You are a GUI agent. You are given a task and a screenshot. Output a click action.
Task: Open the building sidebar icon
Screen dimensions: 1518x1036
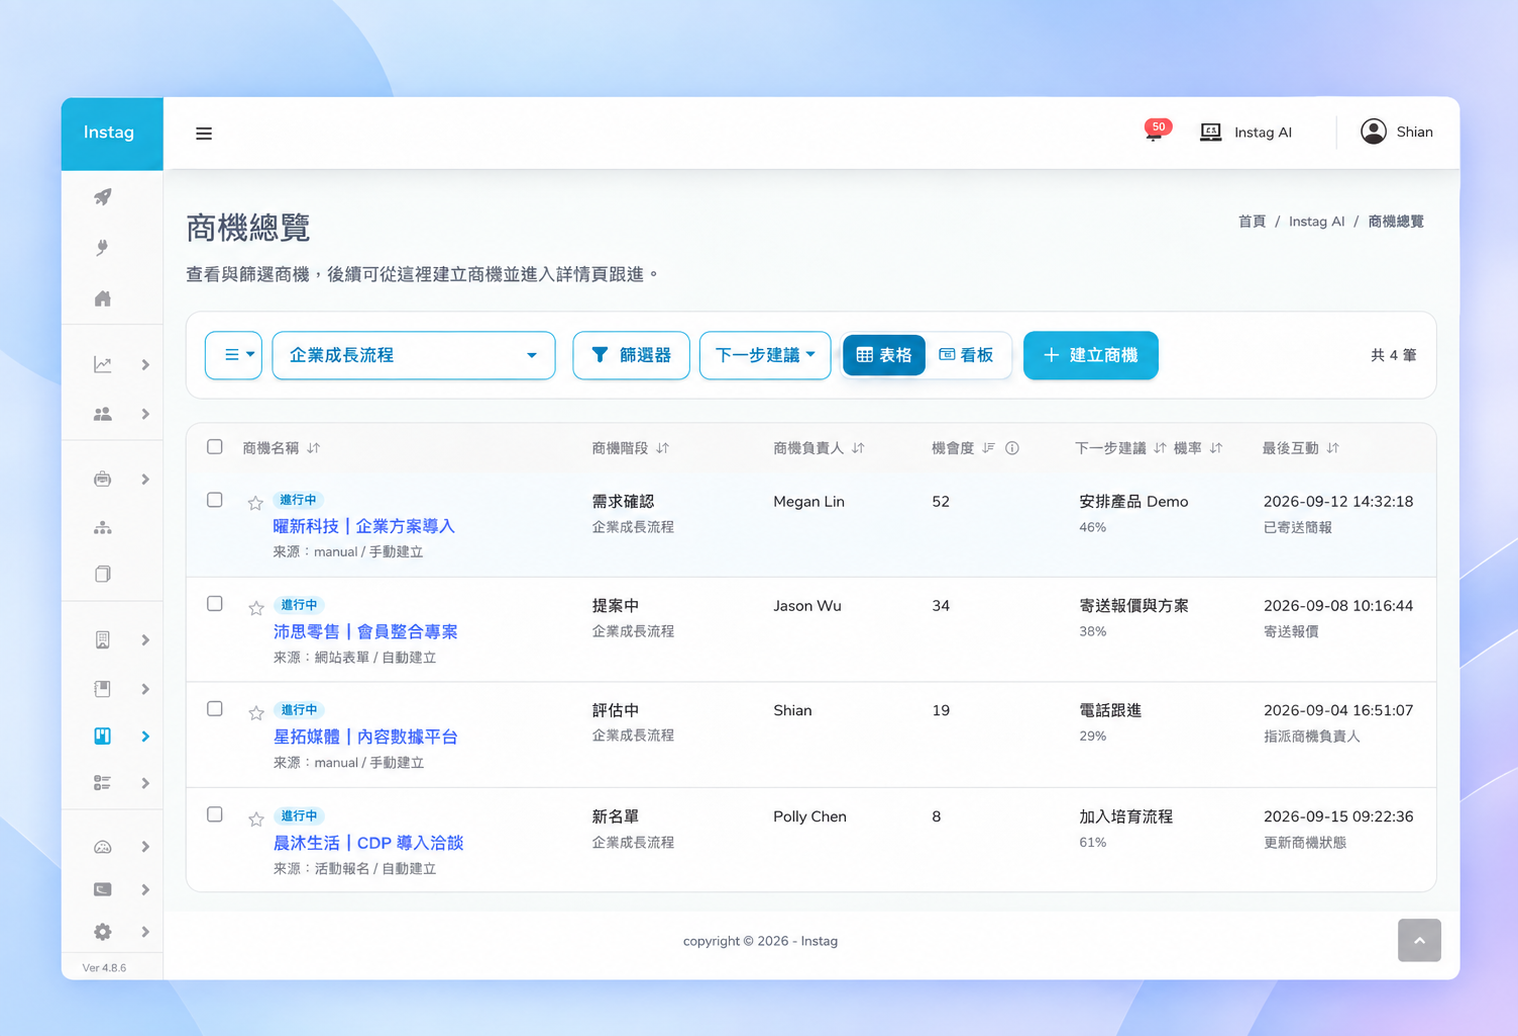coord(102,640)
